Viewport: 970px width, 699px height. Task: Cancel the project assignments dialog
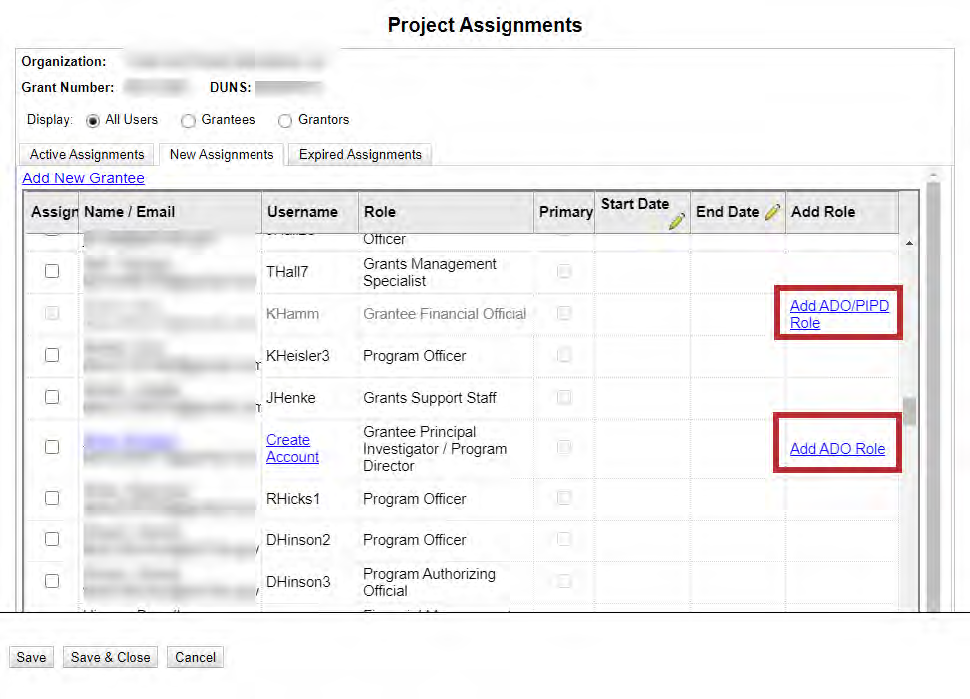click(x=195, y=657)
